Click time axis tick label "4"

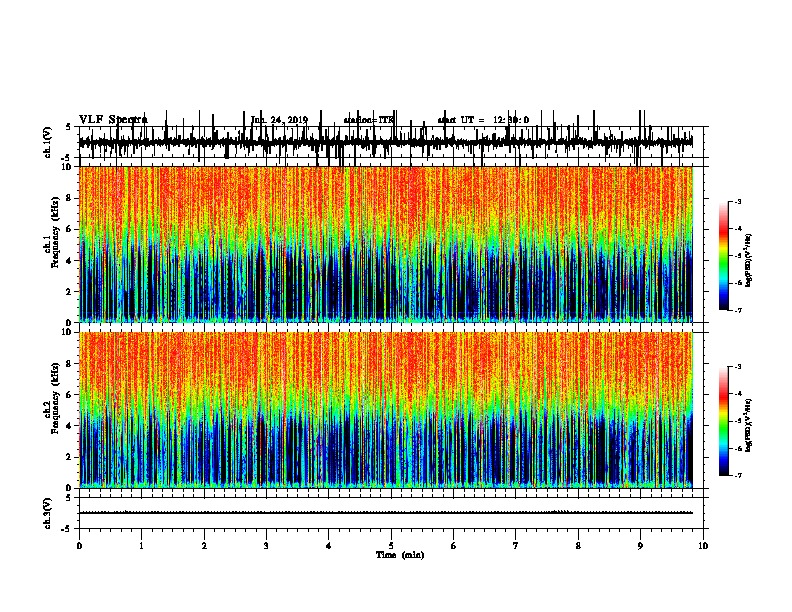tap(329, 546)
